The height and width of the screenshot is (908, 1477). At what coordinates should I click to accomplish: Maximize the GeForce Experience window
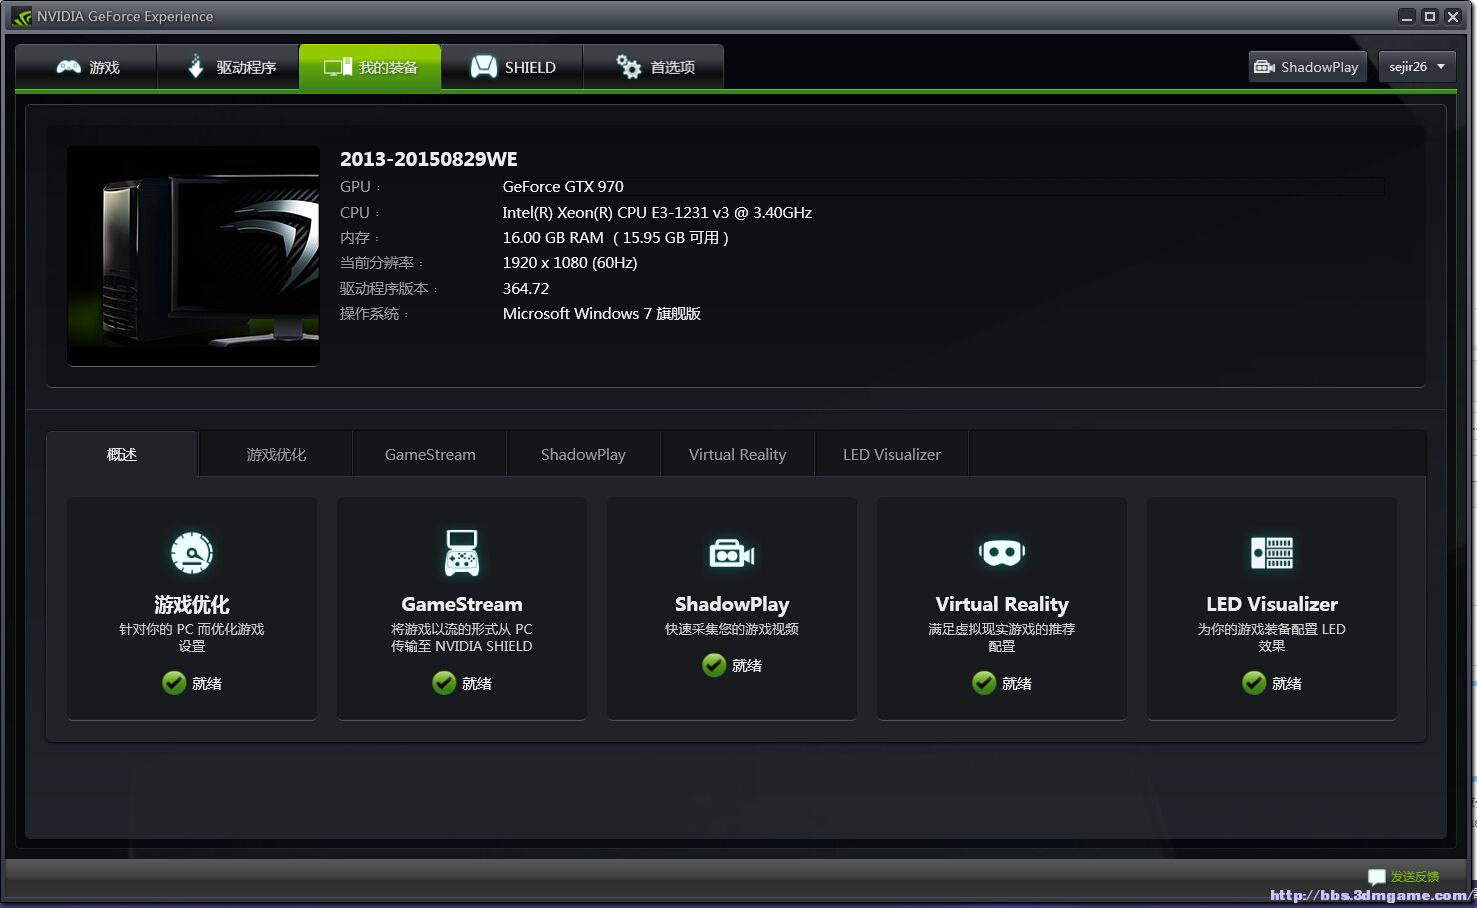pyautogui.click(x=1430, y=16)
